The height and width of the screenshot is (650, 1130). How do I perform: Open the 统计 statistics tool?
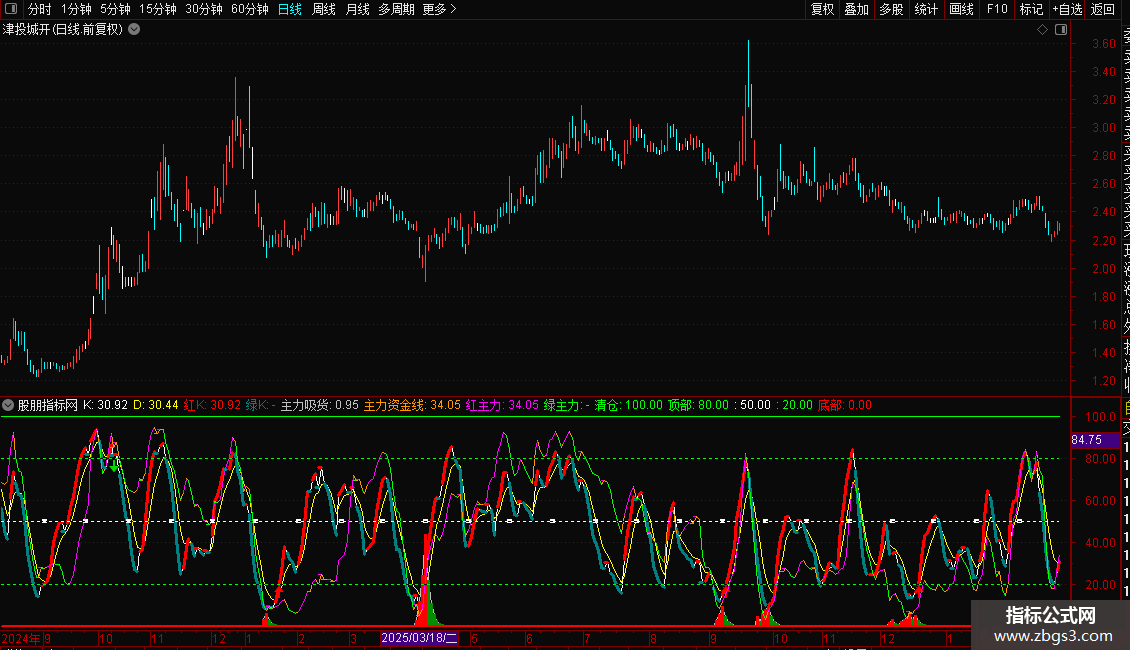coord(926,9)
